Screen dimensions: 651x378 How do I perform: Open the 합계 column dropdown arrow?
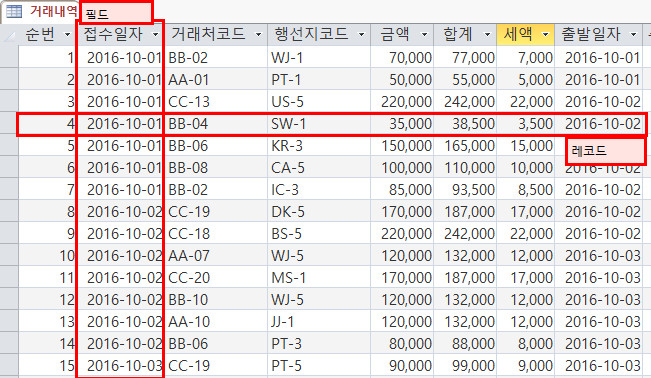coord(487,35)
